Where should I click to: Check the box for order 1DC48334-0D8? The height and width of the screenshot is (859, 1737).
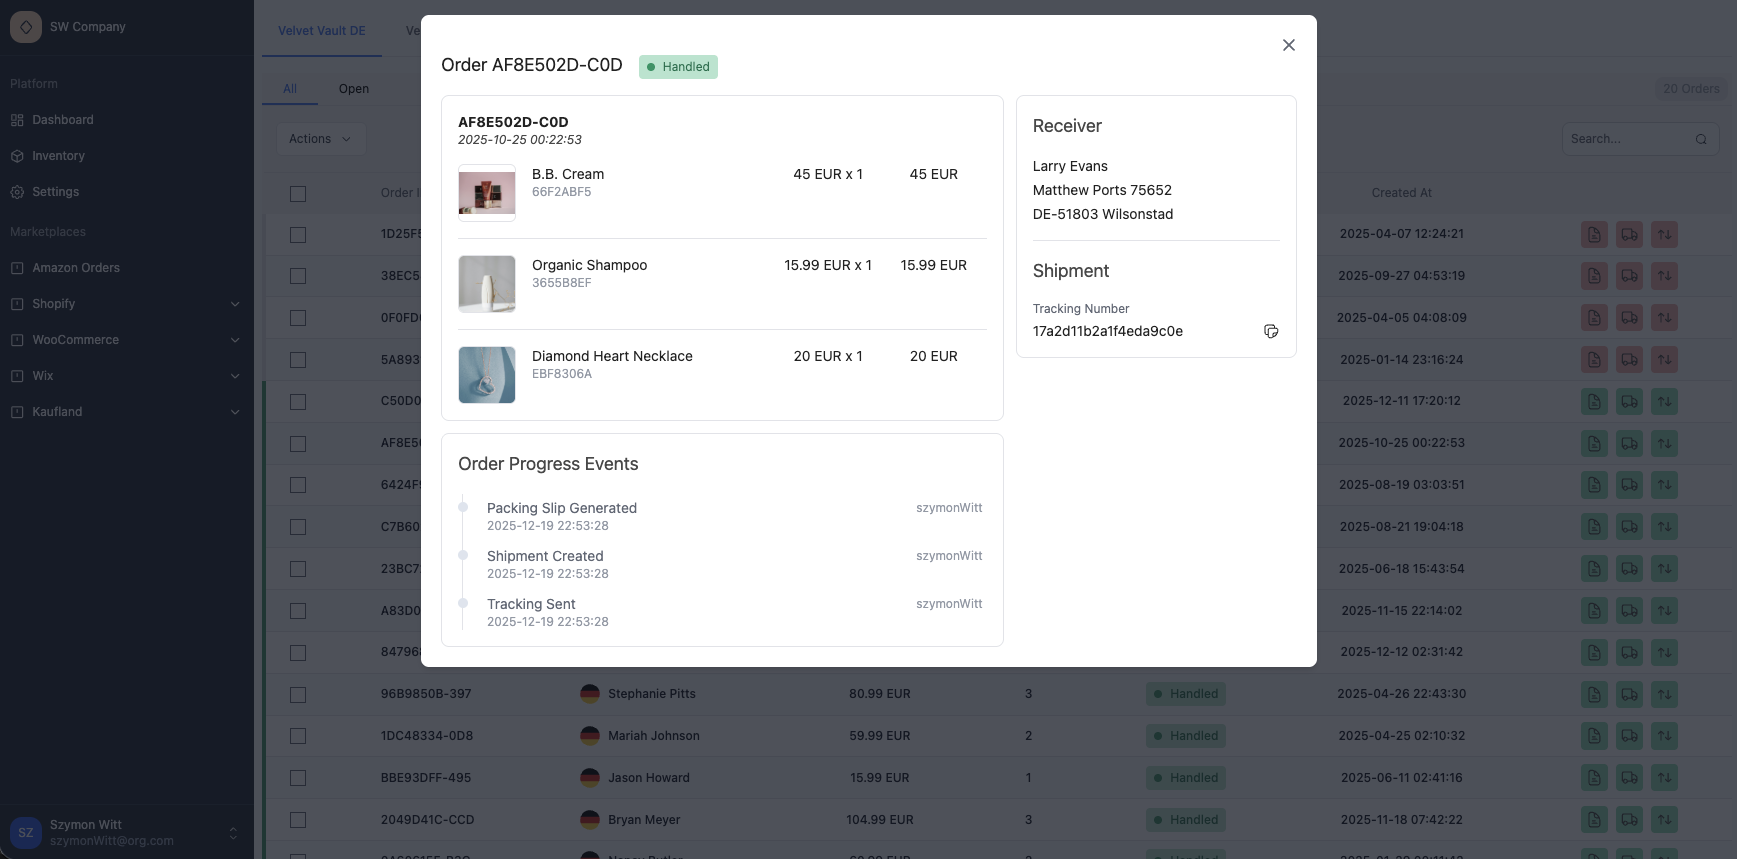click(x=298, y=736)
